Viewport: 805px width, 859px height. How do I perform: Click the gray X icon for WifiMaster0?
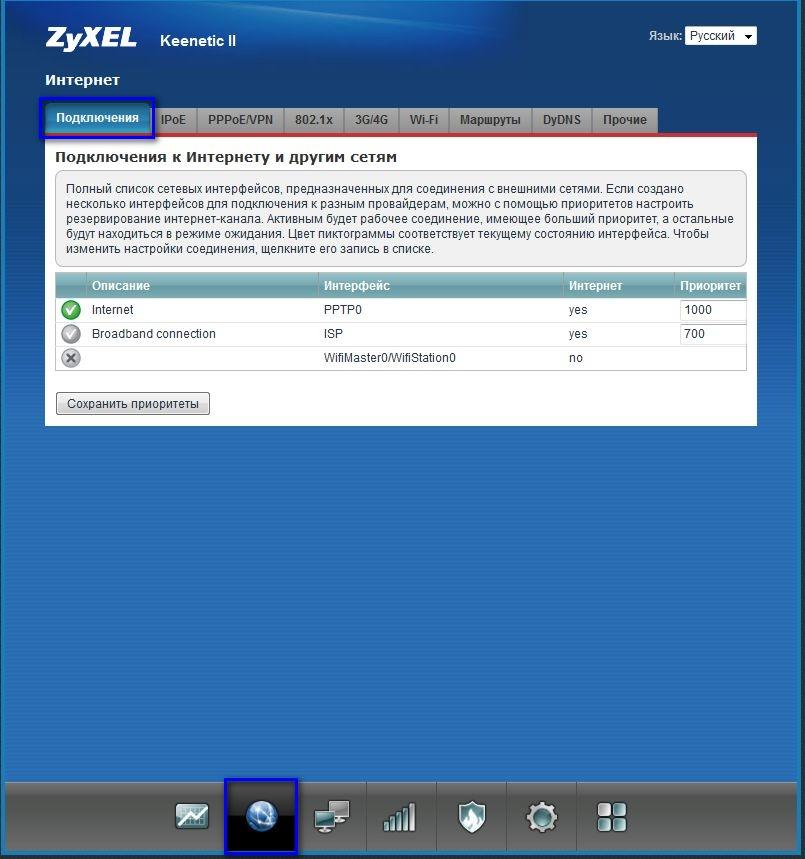pos(71,358)
